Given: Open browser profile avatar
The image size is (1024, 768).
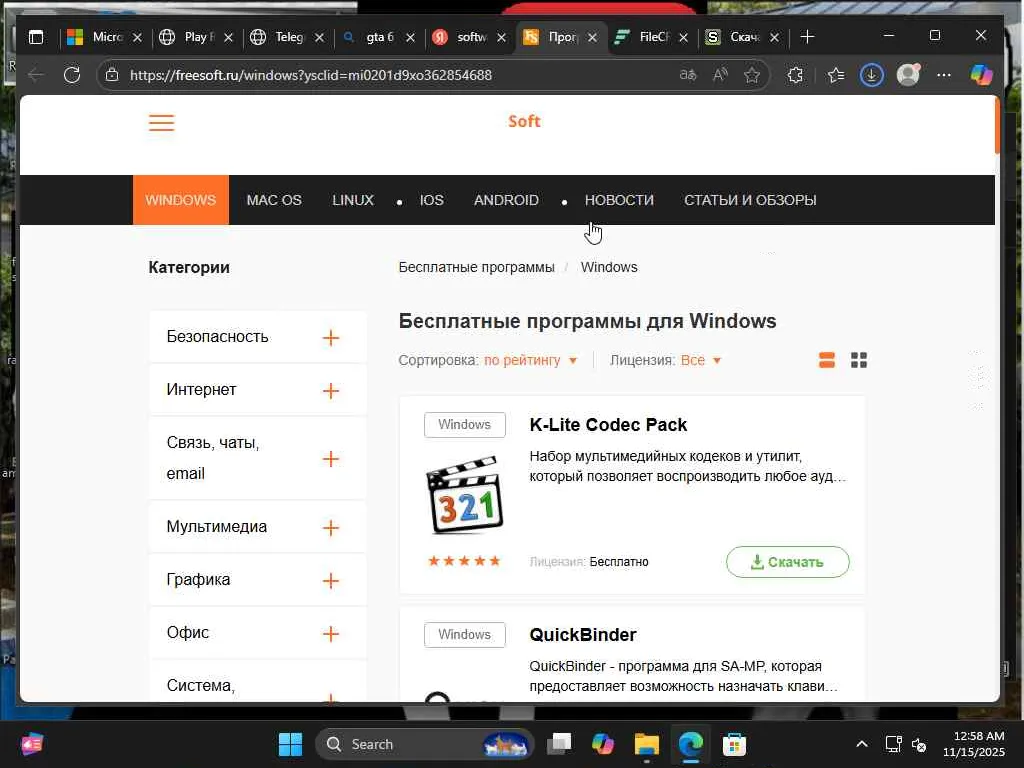Looking at the screenshot, I should pyautogui.click(x=908, y=75).
